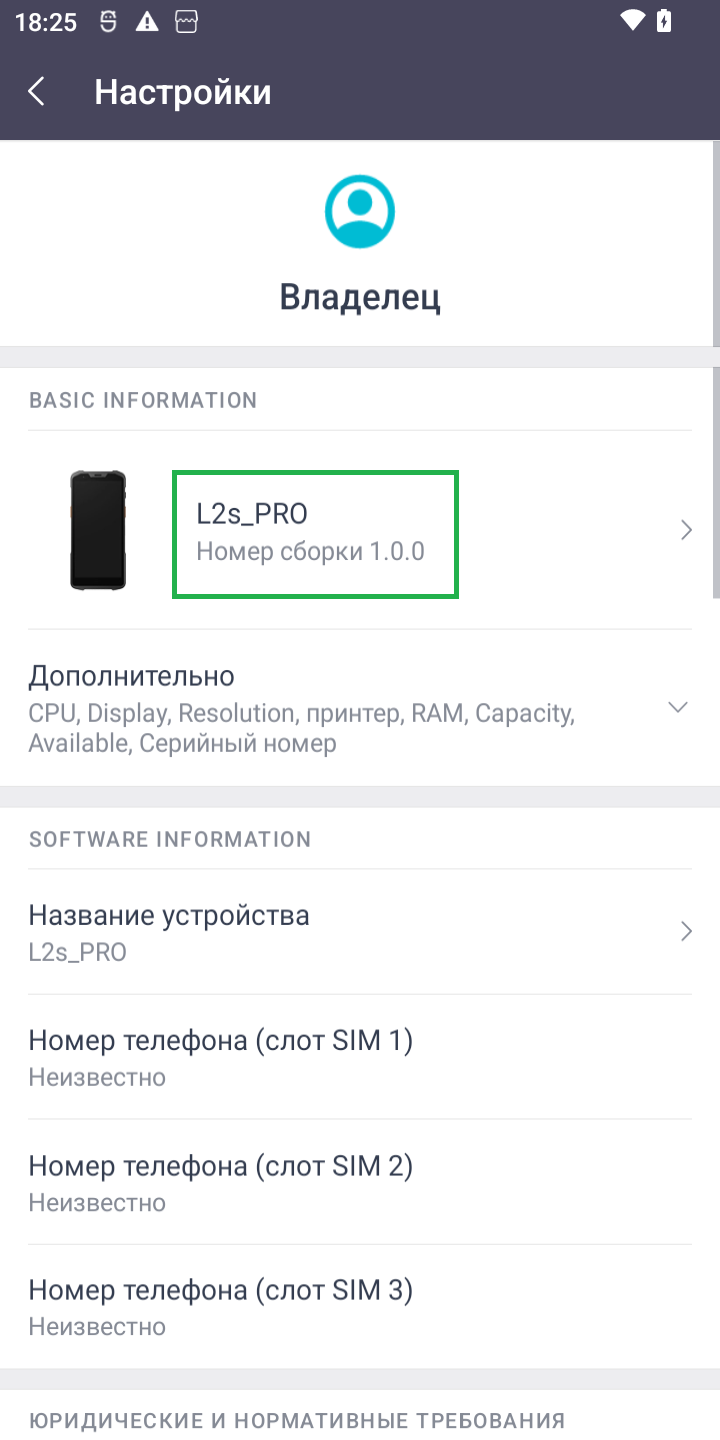Expand the Дополнительно section arrow
Viewport: 720px width, 1440px height.
(678, 708)
